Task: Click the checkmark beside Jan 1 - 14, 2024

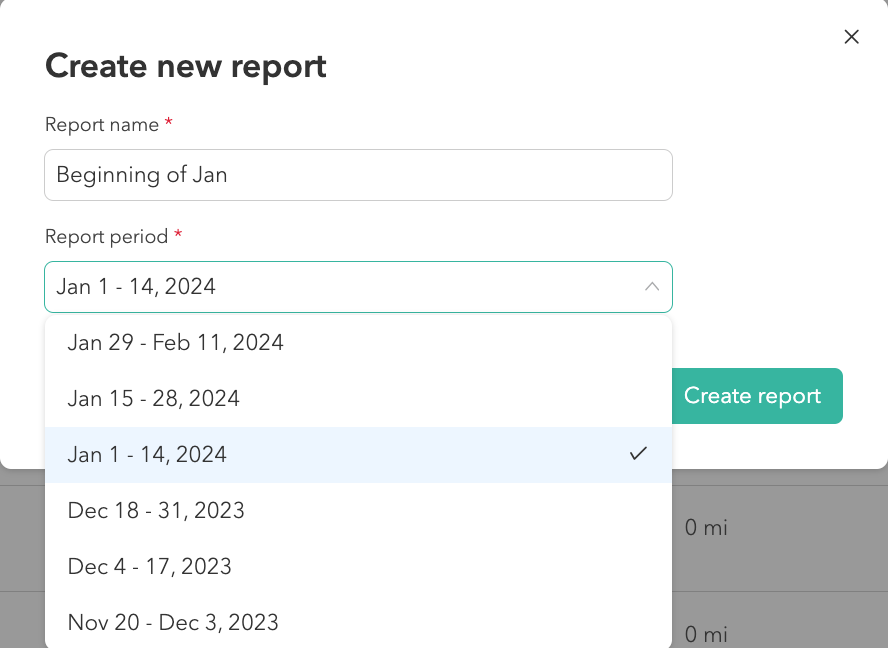Action: pos(638,454)
